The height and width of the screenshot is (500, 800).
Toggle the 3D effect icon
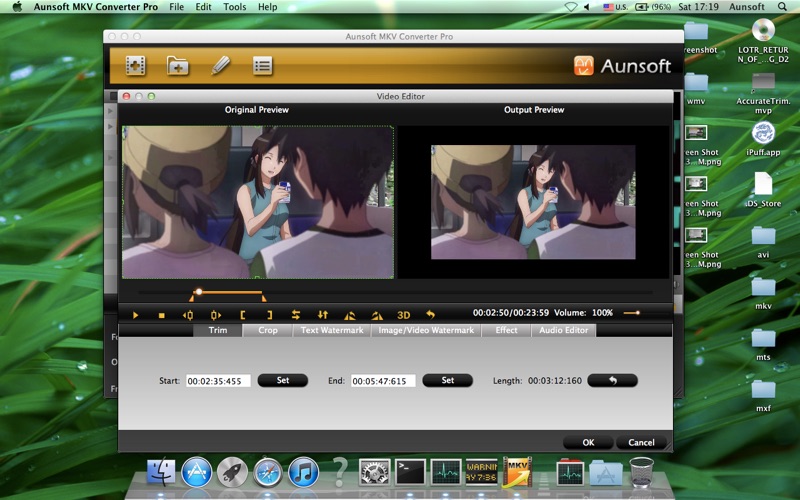[x=404, y=315]
